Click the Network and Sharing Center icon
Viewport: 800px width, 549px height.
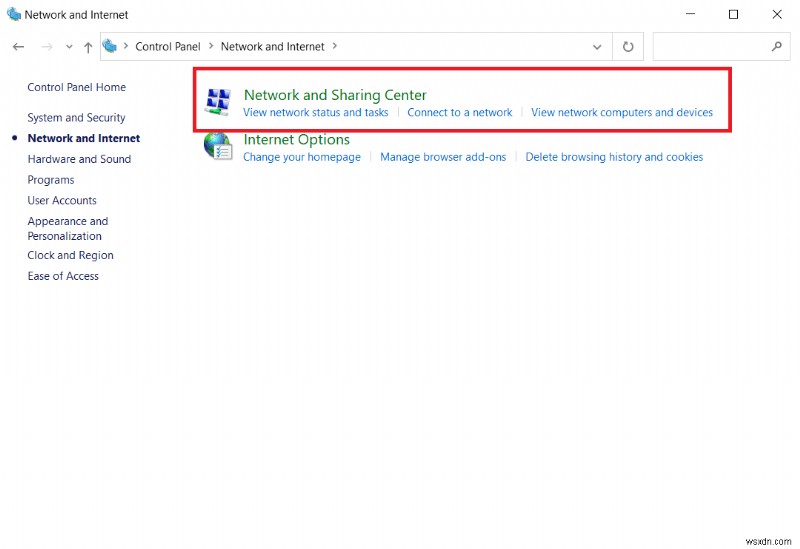[x=218, y=102]
